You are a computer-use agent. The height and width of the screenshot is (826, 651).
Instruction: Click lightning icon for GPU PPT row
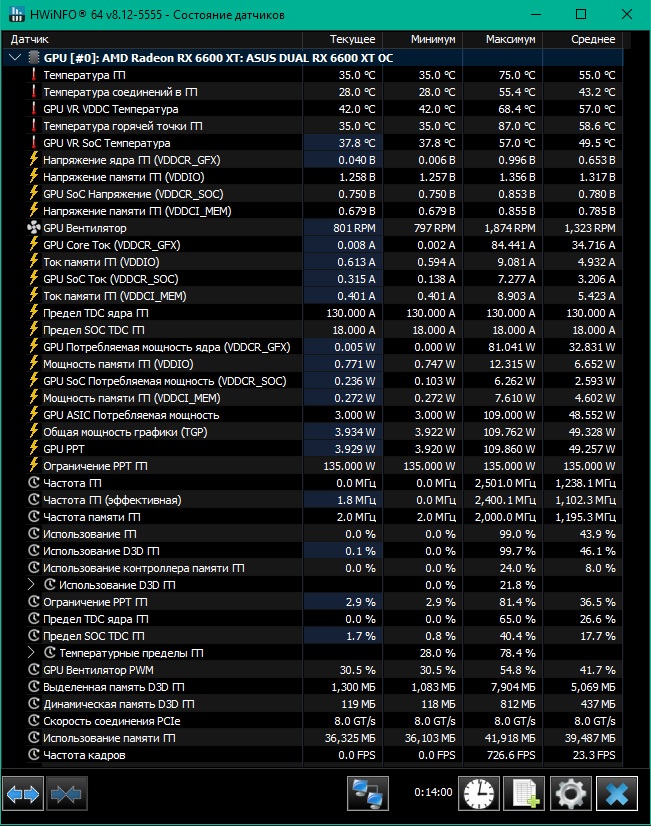[34, 448]
